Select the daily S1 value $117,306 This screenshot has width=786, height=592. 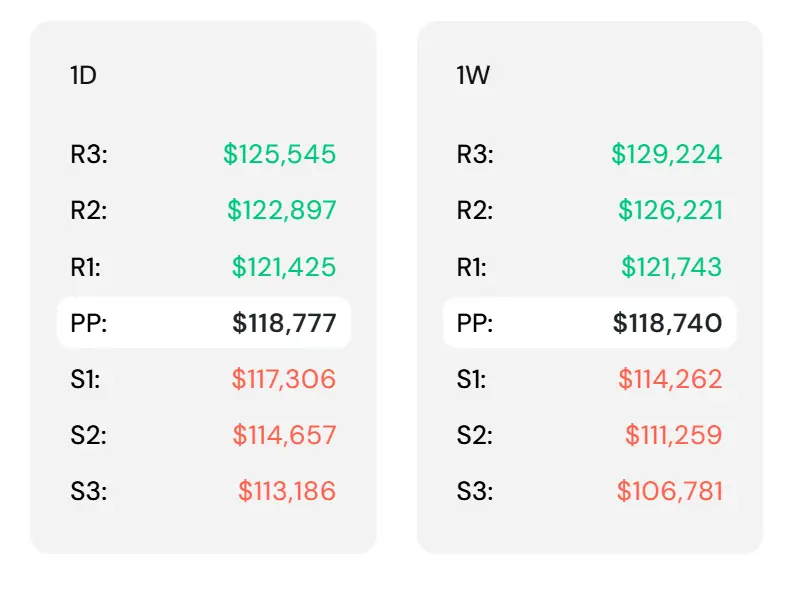coord(284,379)
